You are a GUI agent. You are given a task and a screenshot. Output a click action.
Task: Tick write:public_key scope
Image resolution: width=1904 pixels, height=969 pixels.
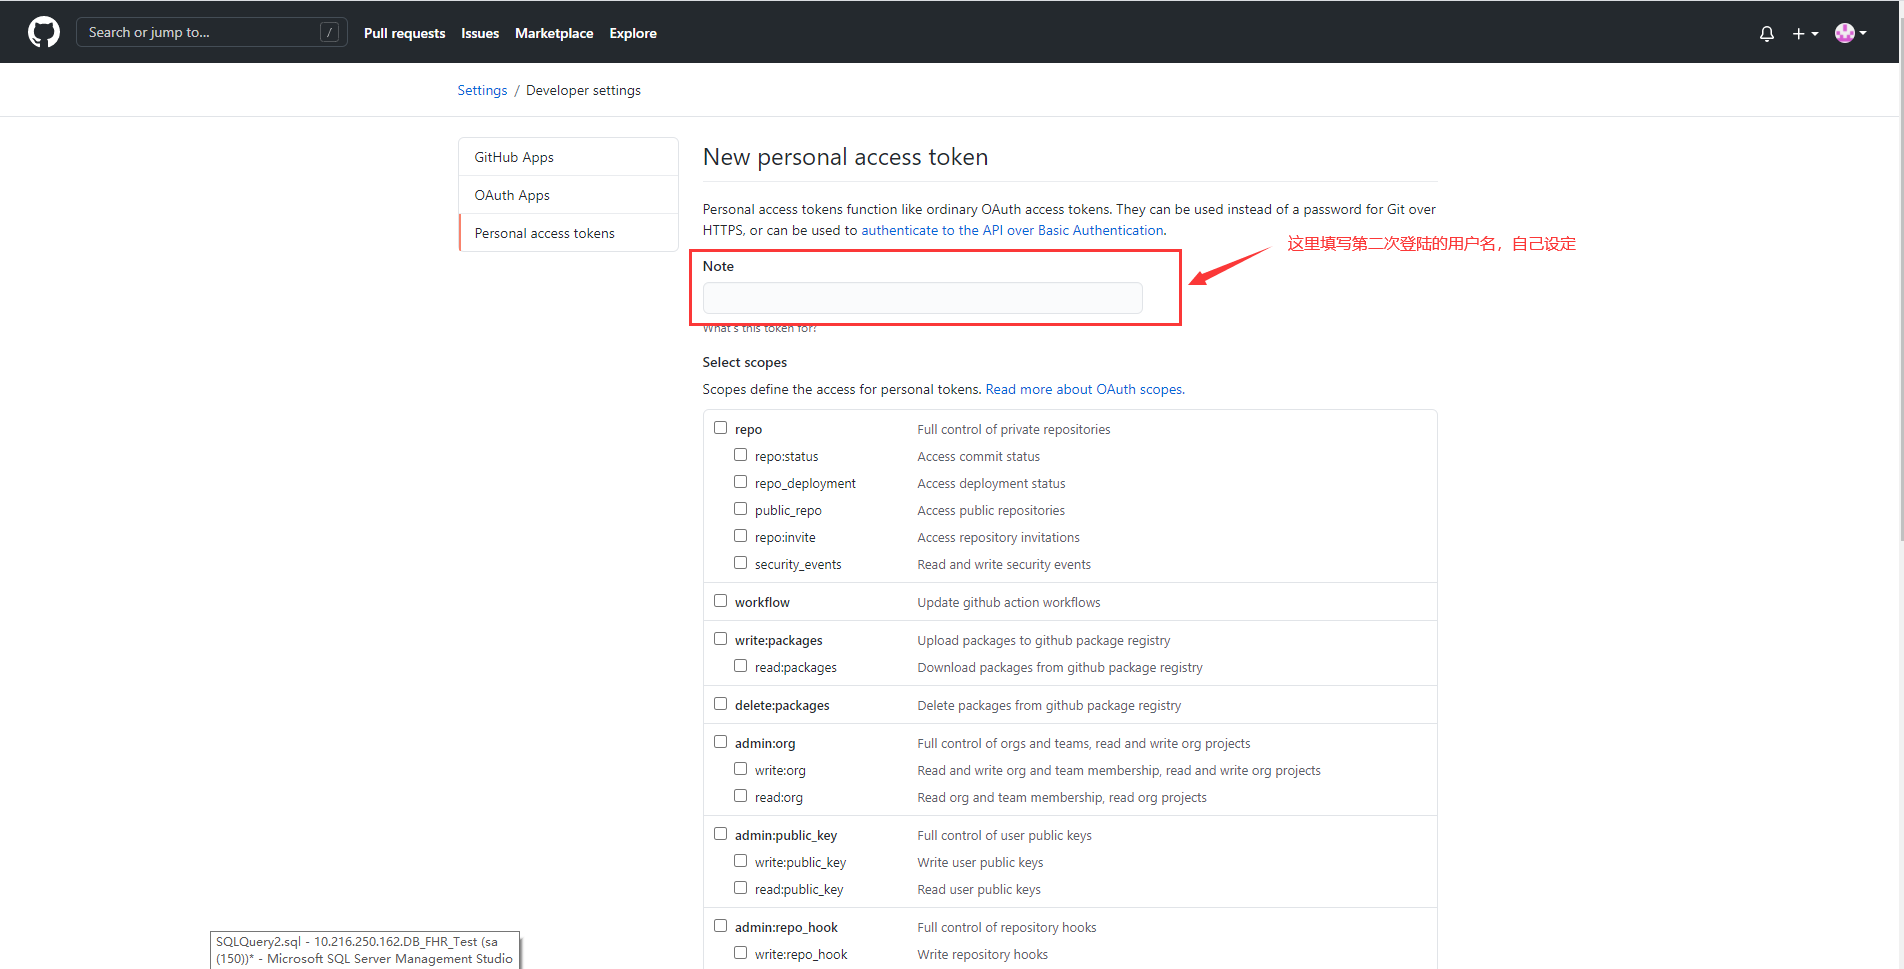pos(740,861)
